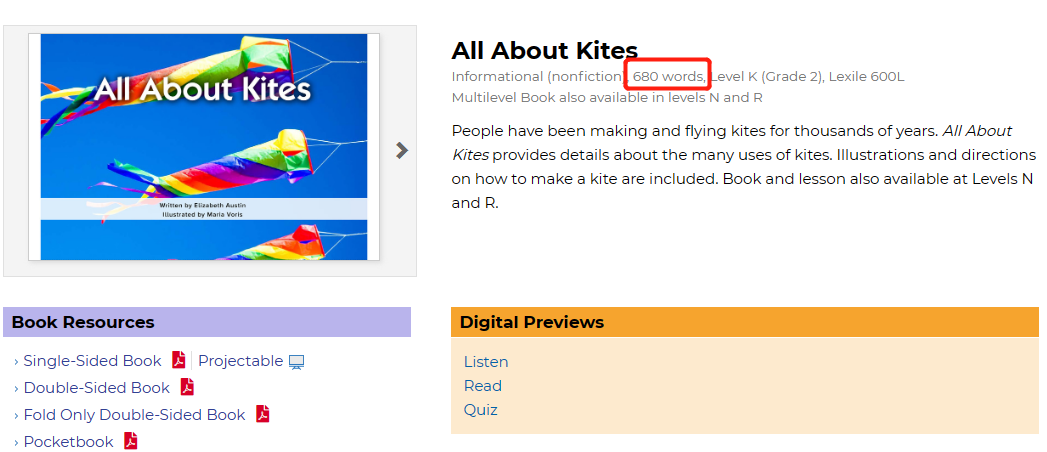Open the Projectable link
1047x452 pixels.
pyautogui.click(x=240, y=361)
